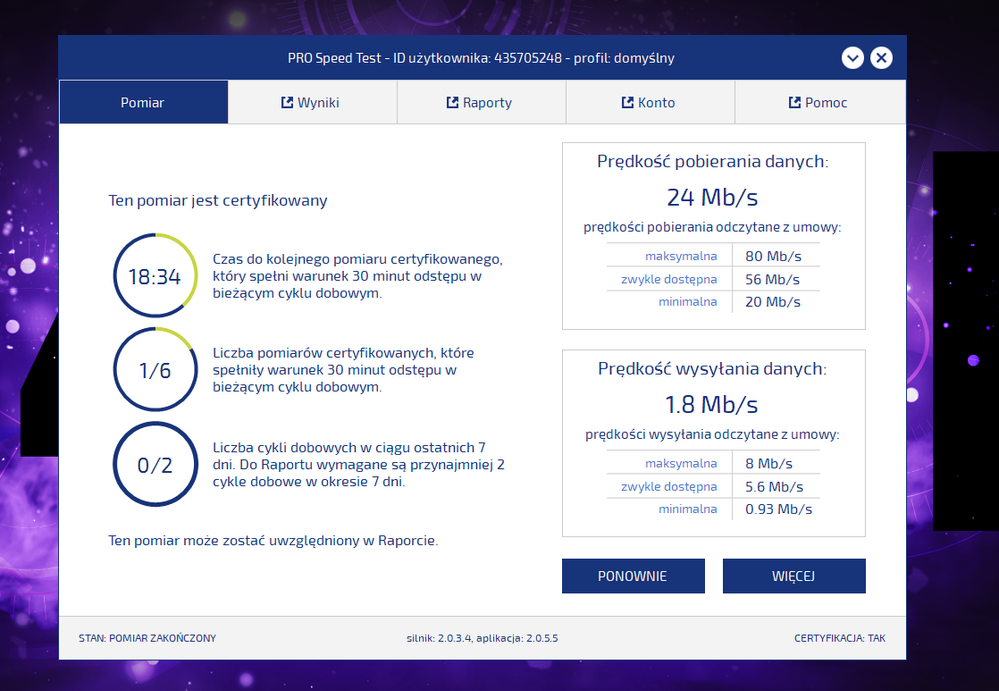
Task: Close PRO Speed Test with the X icon
Action: click(881, 58)
